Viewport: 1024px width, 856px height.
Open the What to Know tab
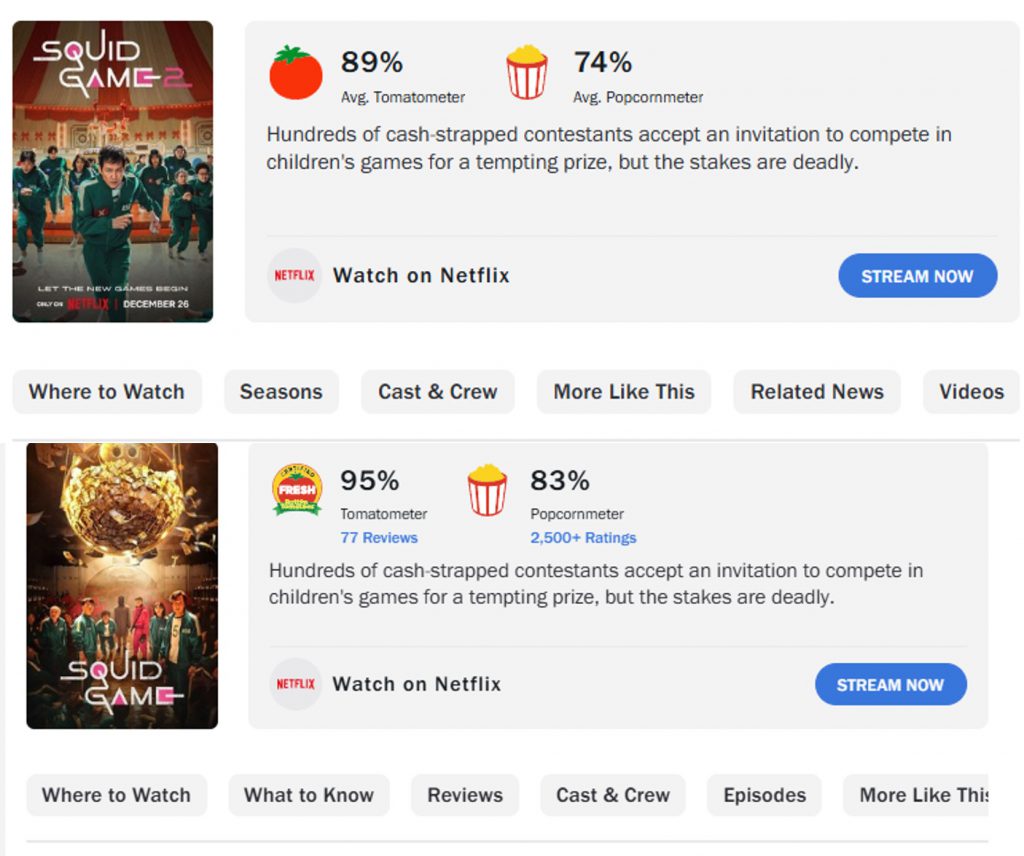pyautogui.click(x=309, y=795)
